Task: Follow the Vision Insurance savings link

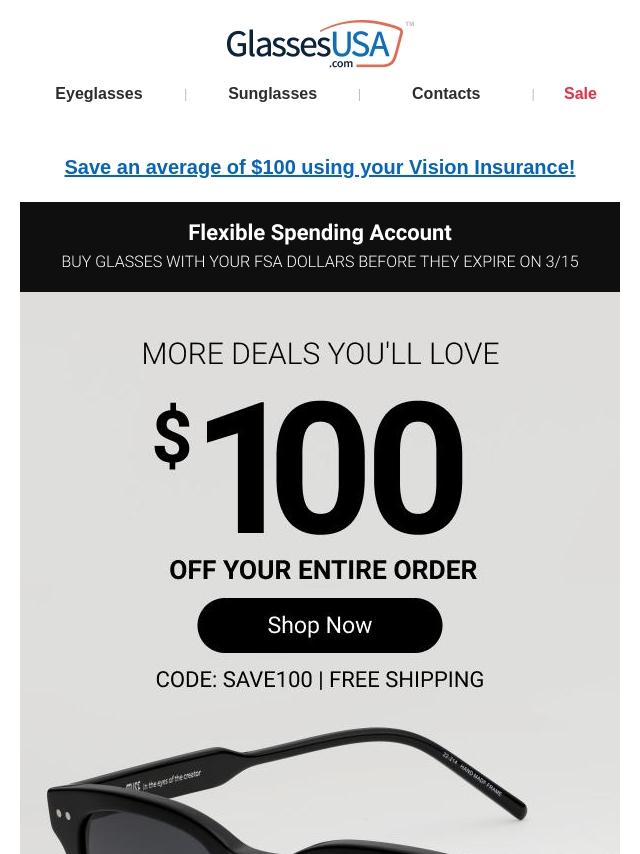Action: pyautogui.click(x=320, y=167)
